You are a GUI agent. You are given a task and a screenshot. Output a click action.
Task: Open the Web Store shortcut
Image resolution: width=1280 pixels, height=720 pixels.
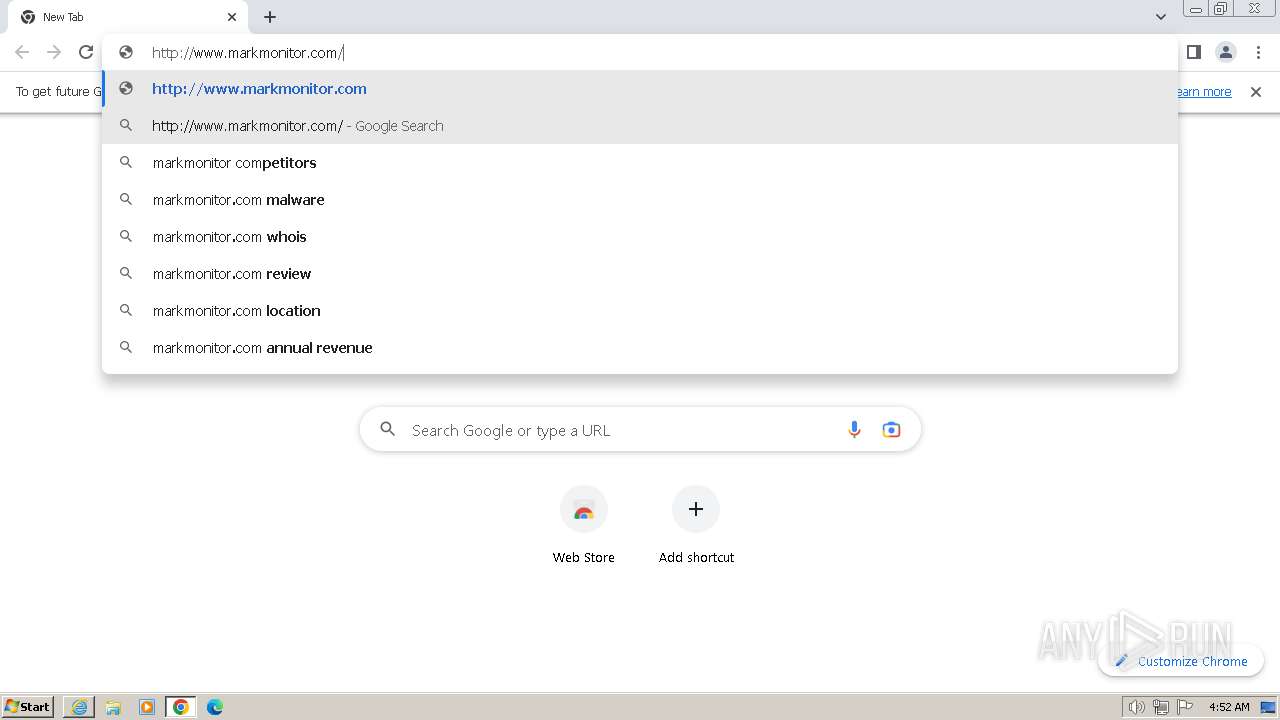coord(584,525)
